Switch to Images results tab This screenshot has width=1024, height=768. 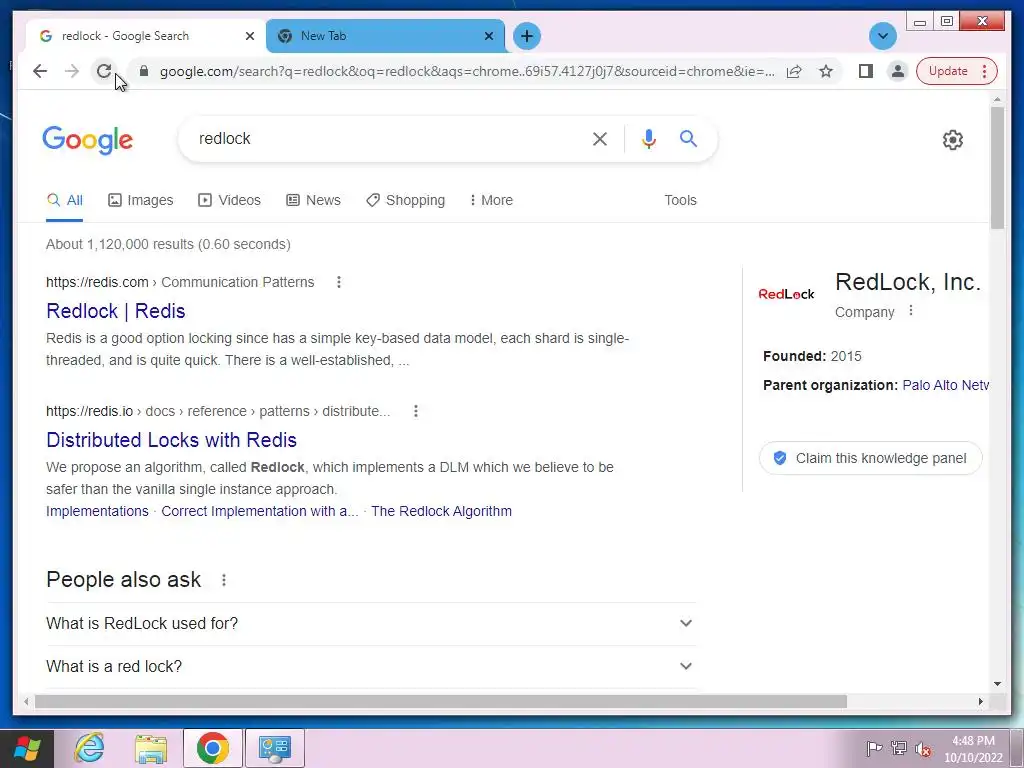tap(140, 200)
